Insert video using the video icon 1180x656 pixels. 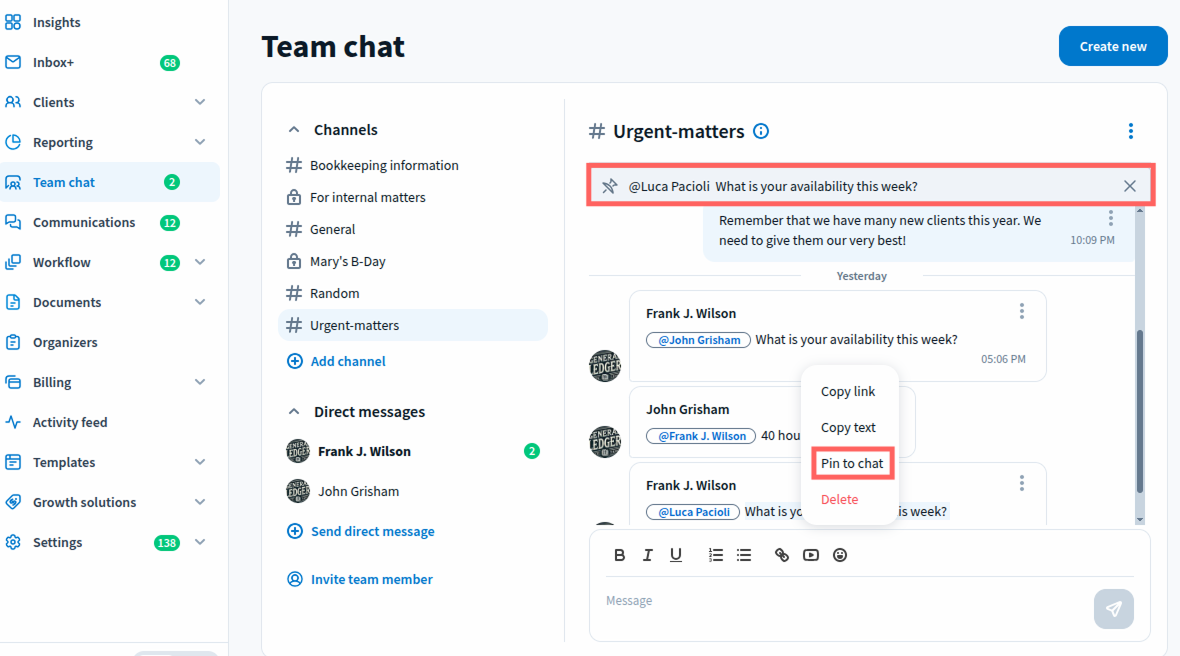(x=811, y=555)
